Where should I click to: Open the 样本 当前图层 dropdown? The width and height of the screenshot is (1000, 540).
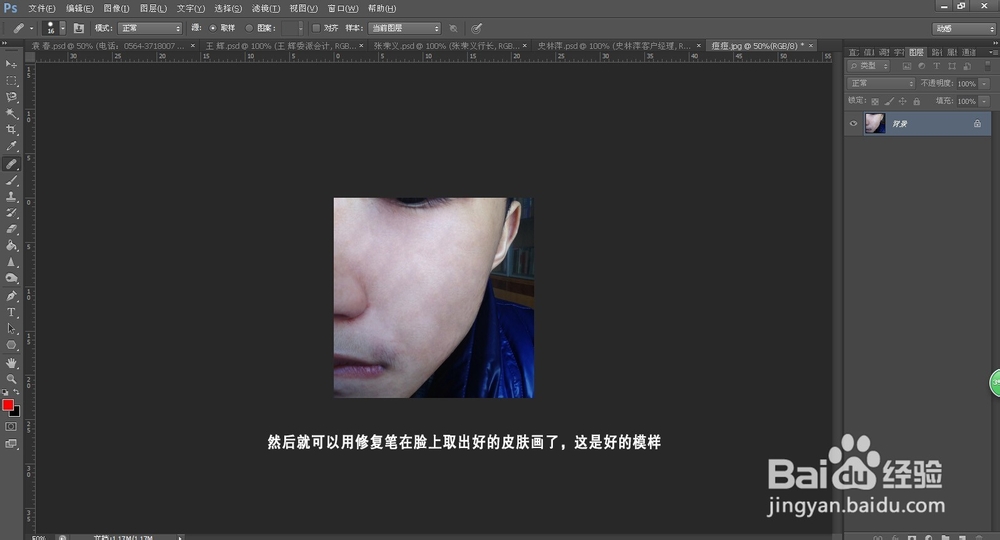pos(404,28)
